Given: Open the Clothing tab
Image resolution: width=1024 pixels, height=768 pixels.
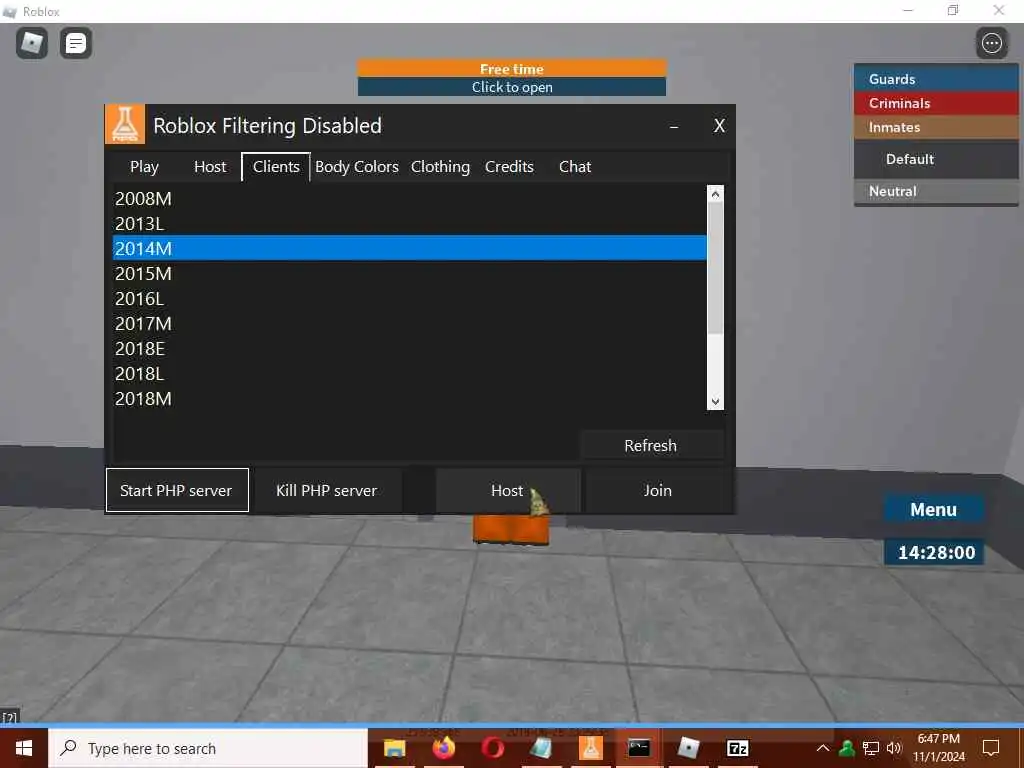Looking at the screenshot, I should tap(440, 167).
